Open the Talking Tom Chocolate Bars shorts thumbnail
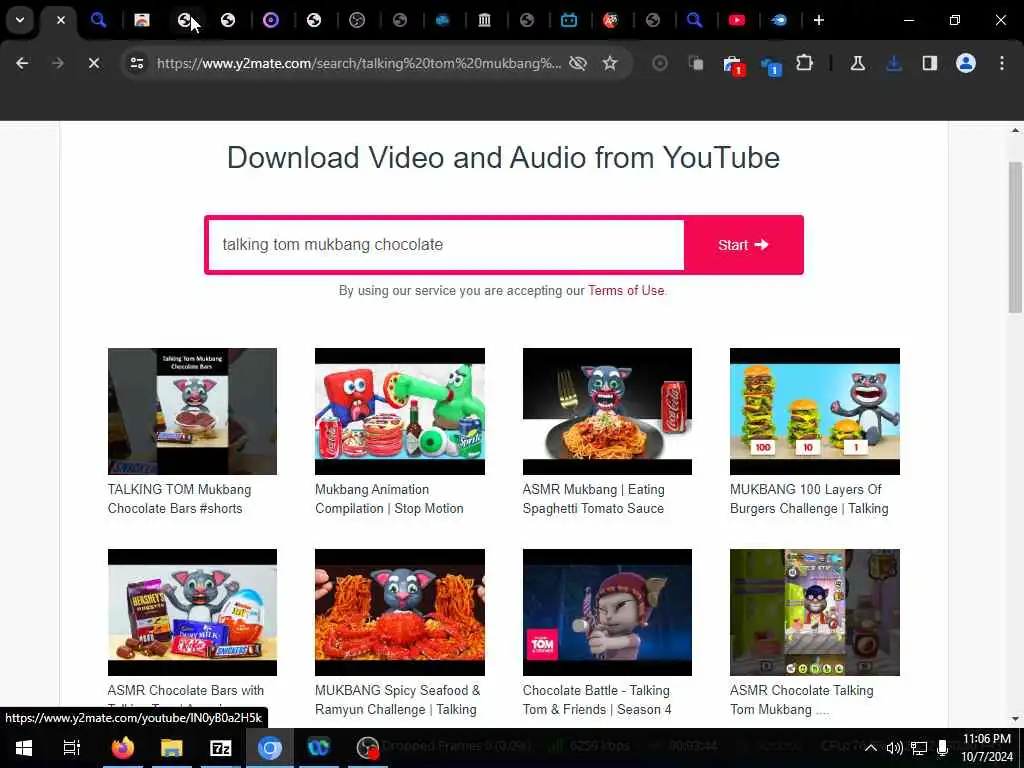This screenshot has width=1024, height=768. click(192, 411)
